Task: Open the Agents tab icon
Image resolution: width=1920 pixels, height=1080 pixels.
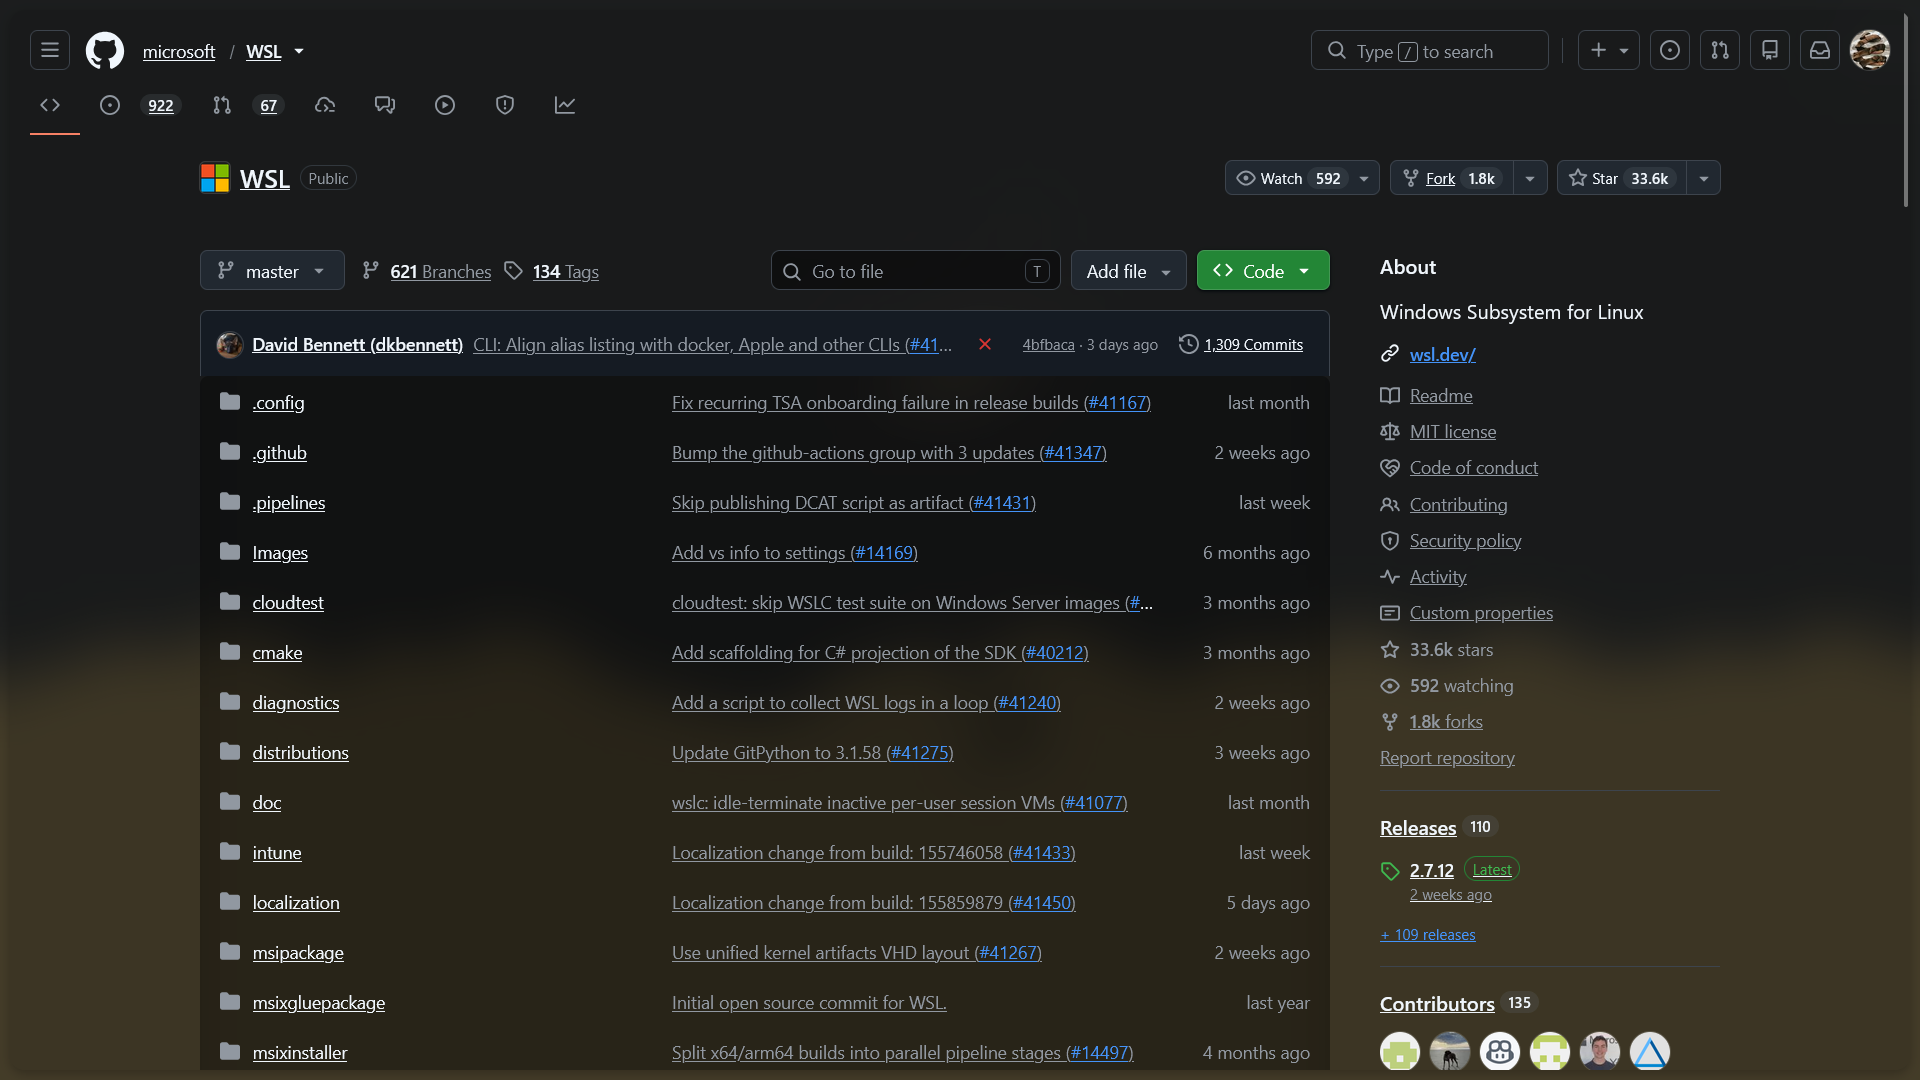Action: point(325,105)
